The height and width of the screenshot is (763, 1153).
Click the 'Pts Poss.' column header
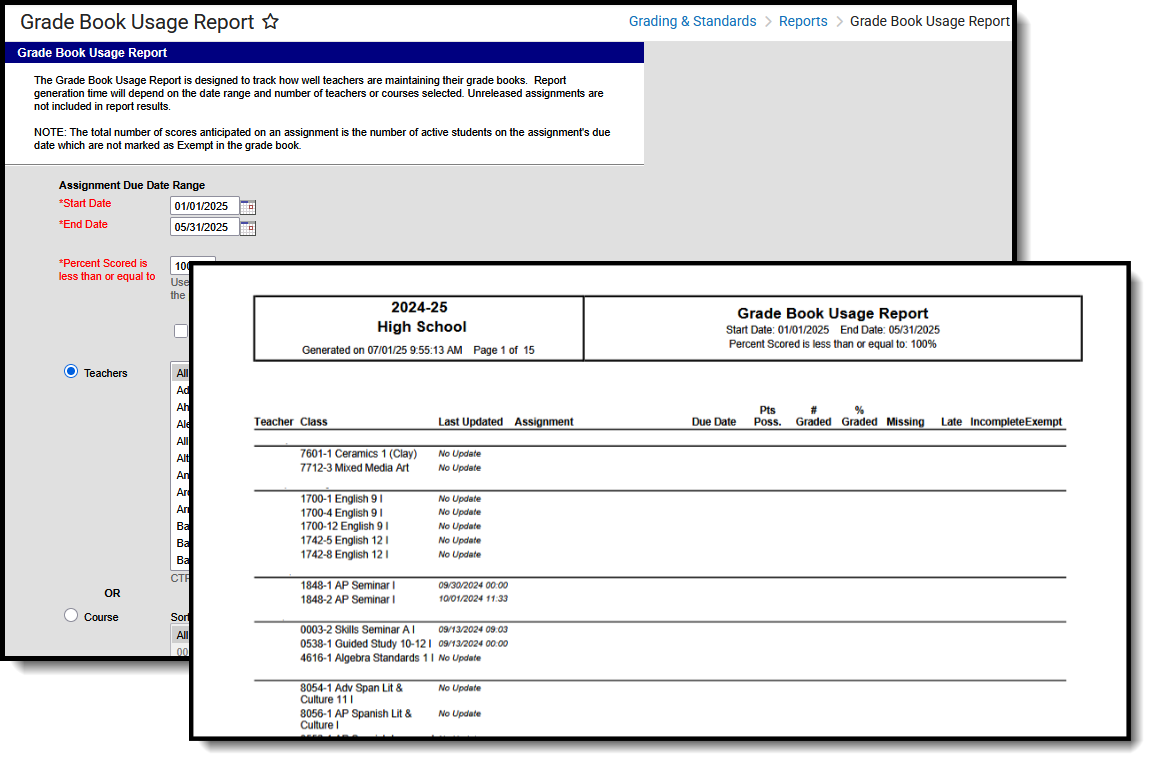click(x=767, y=416)
